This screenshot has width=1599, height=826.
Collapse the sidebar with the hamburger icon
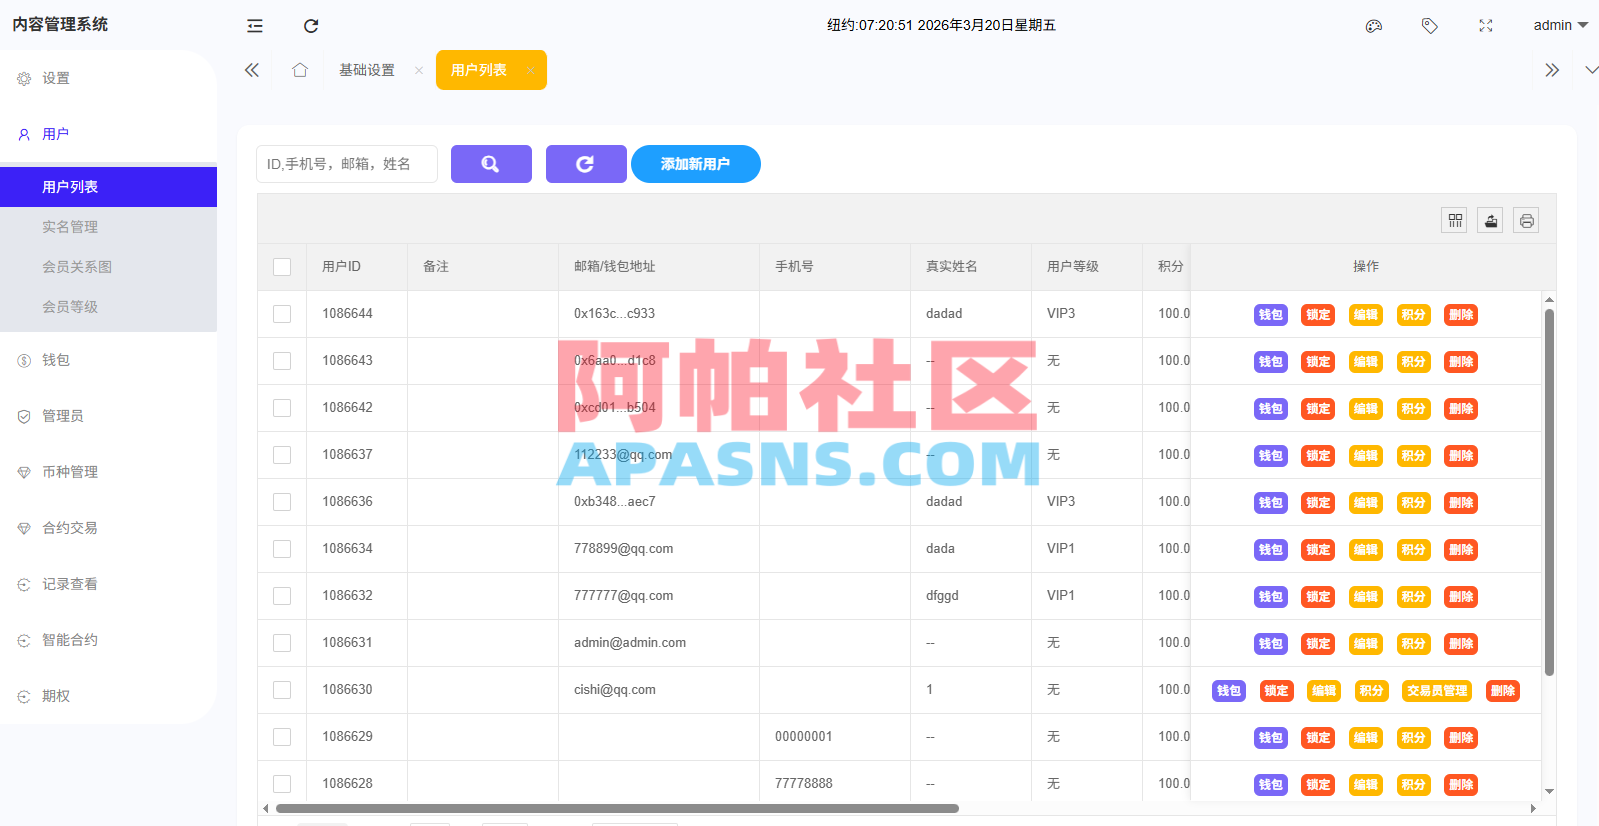tap(255, 26)
